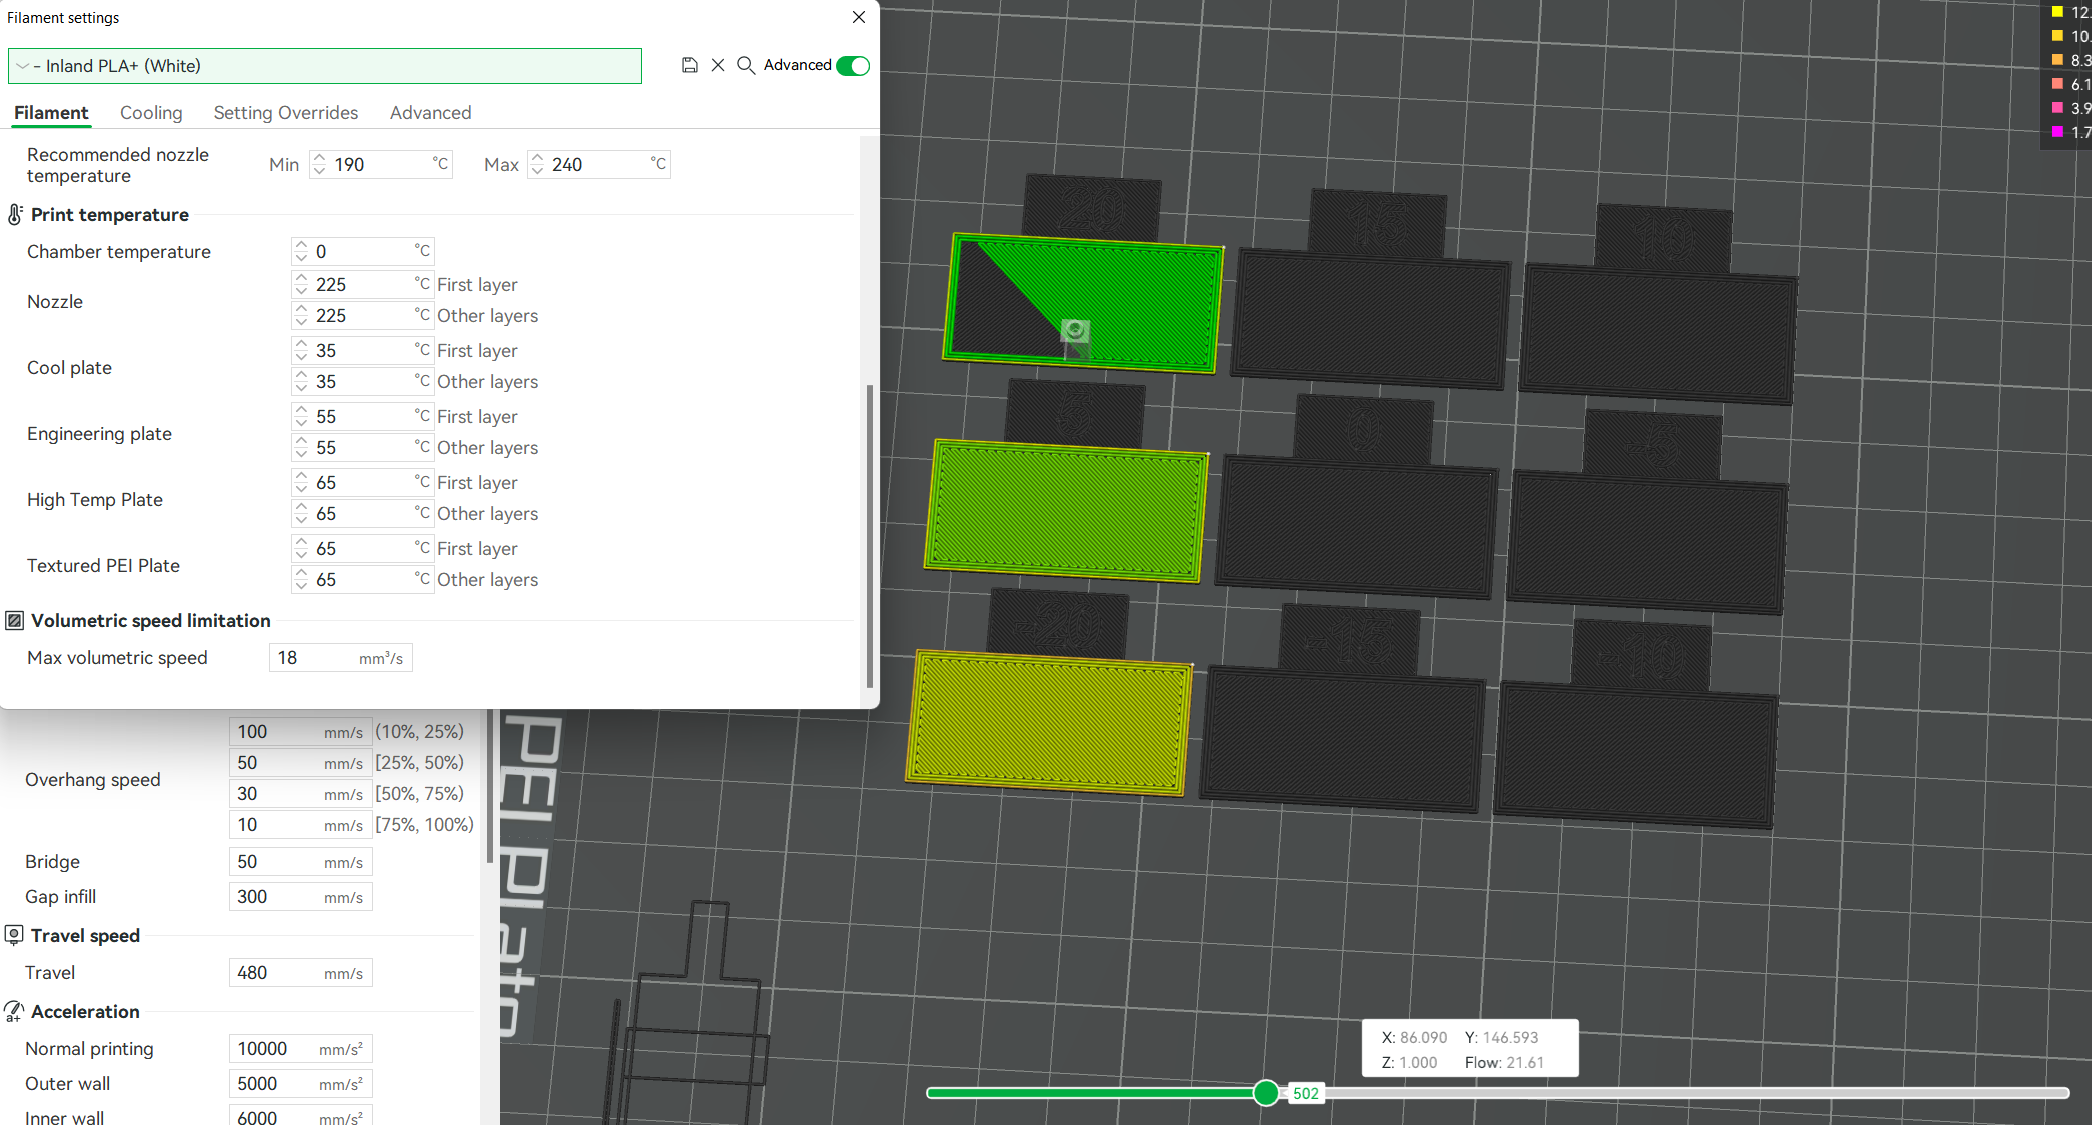Click the Max nozzle temperature stepper arrows
The height and width of the screenshot is (1125, 2092).
click(537, 164)
